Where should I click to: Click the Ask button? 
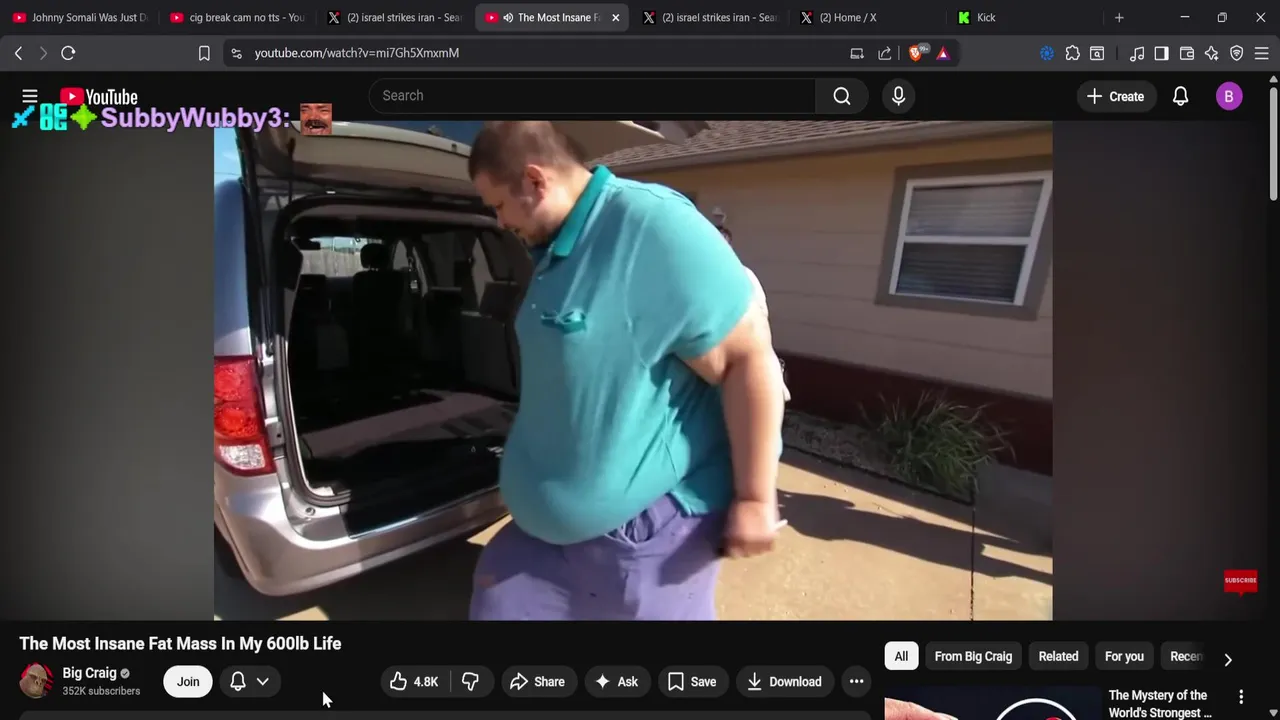pos(617,682)
